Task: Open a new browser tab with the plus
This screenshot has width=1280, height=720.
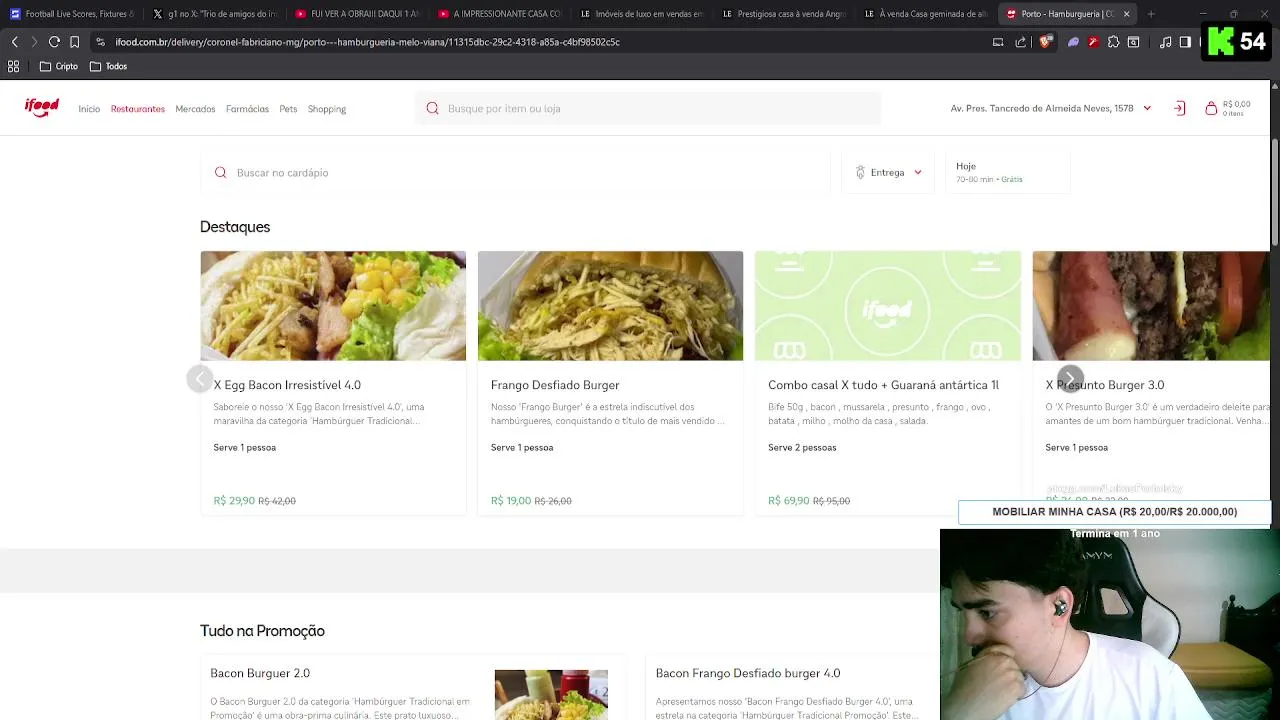Action: [1151, 14]
